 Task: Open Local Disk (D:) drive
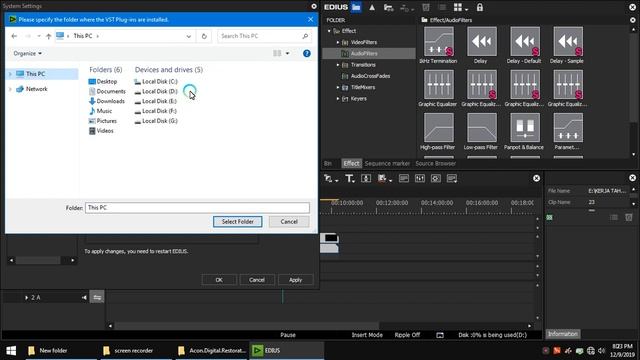[x=156, y=91]
